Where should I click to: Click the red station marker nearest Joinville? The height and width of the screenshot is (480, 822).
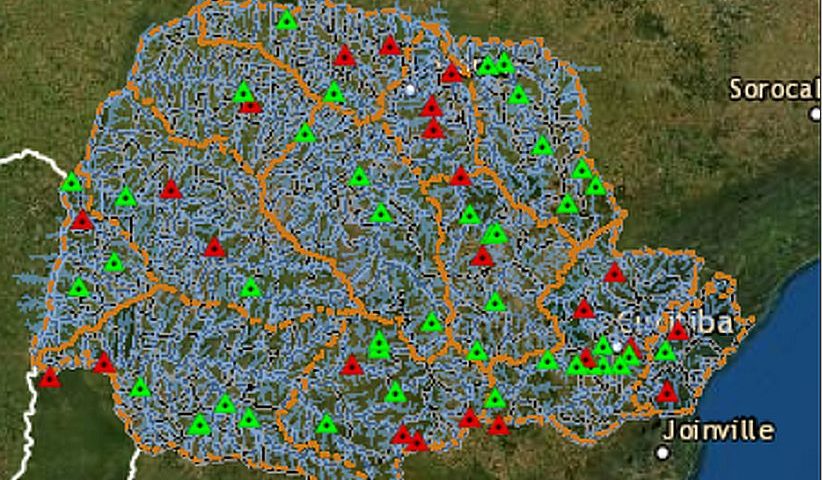click(x=667, y=392)
